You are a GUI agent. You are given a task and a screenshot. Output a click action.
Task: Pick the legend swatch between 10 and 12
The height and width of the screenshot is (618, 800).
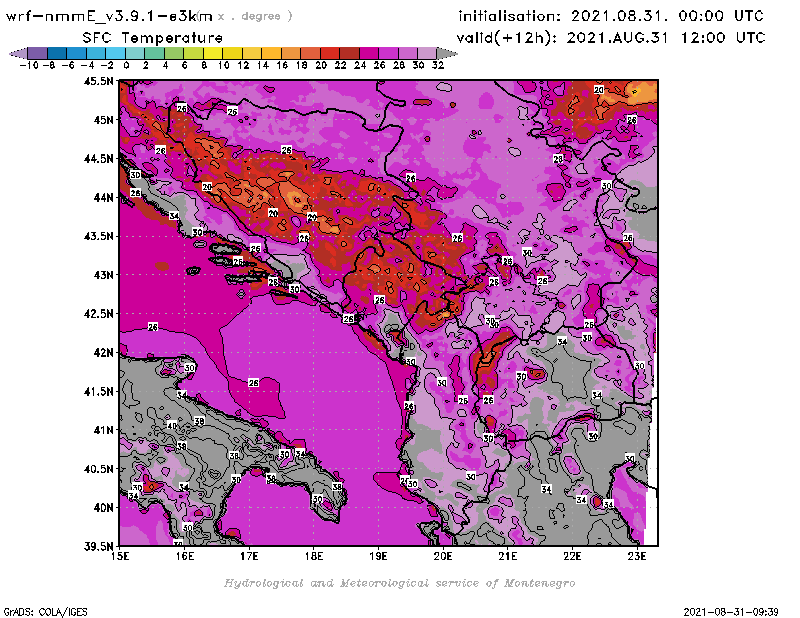pos(232,53)
